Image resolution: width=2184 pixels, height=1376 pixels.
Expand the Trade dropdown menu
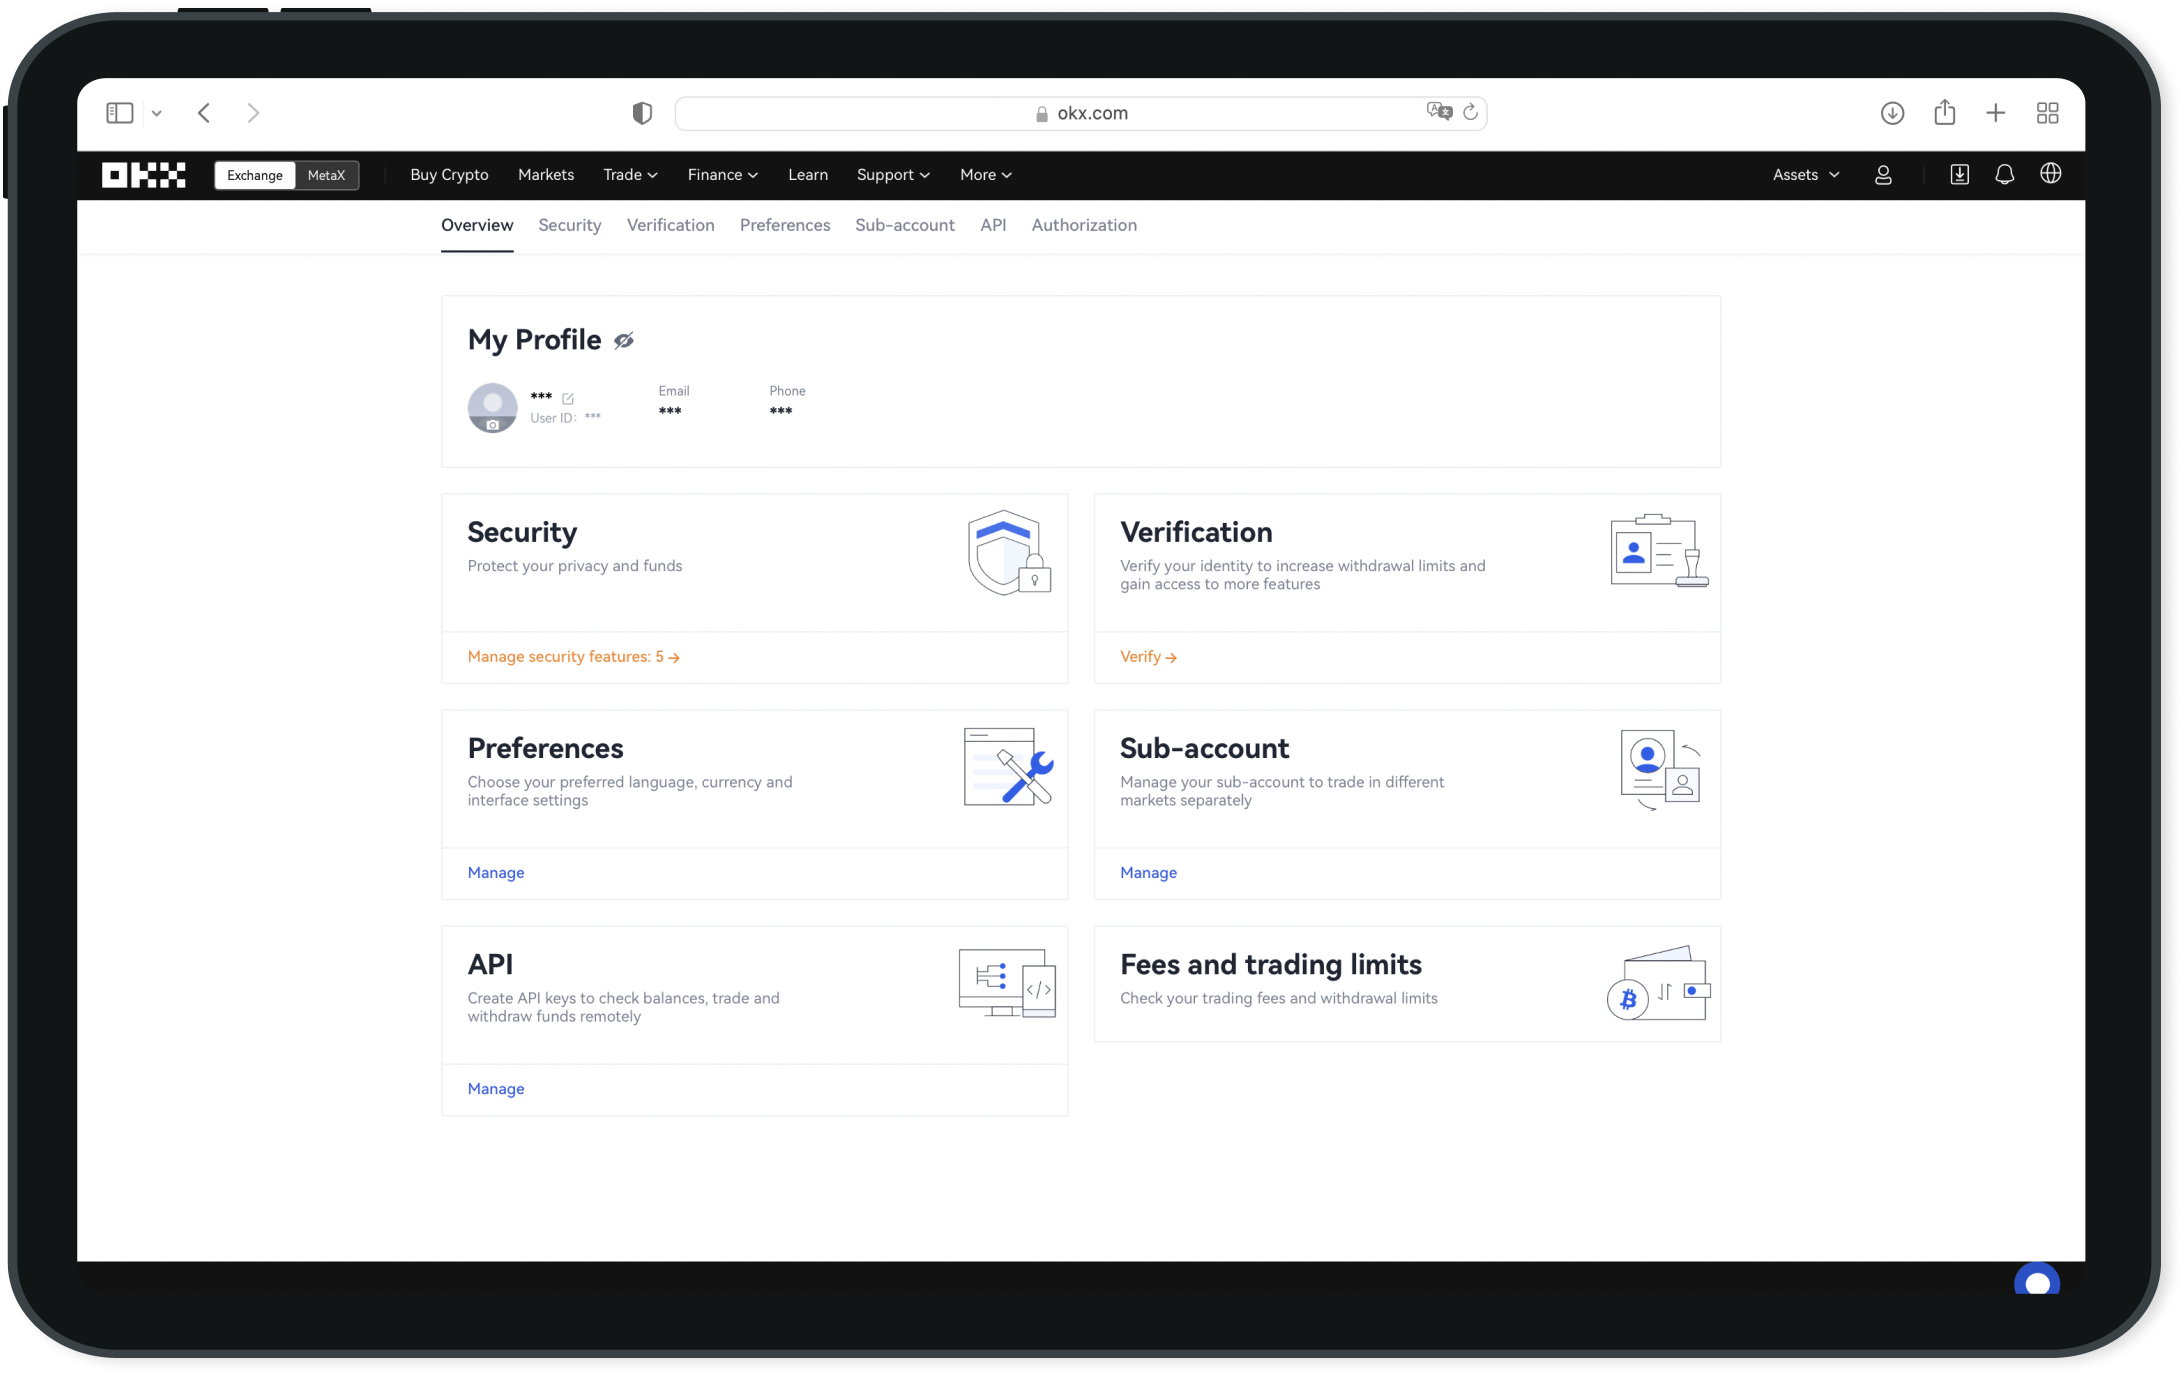pos(629,174)
